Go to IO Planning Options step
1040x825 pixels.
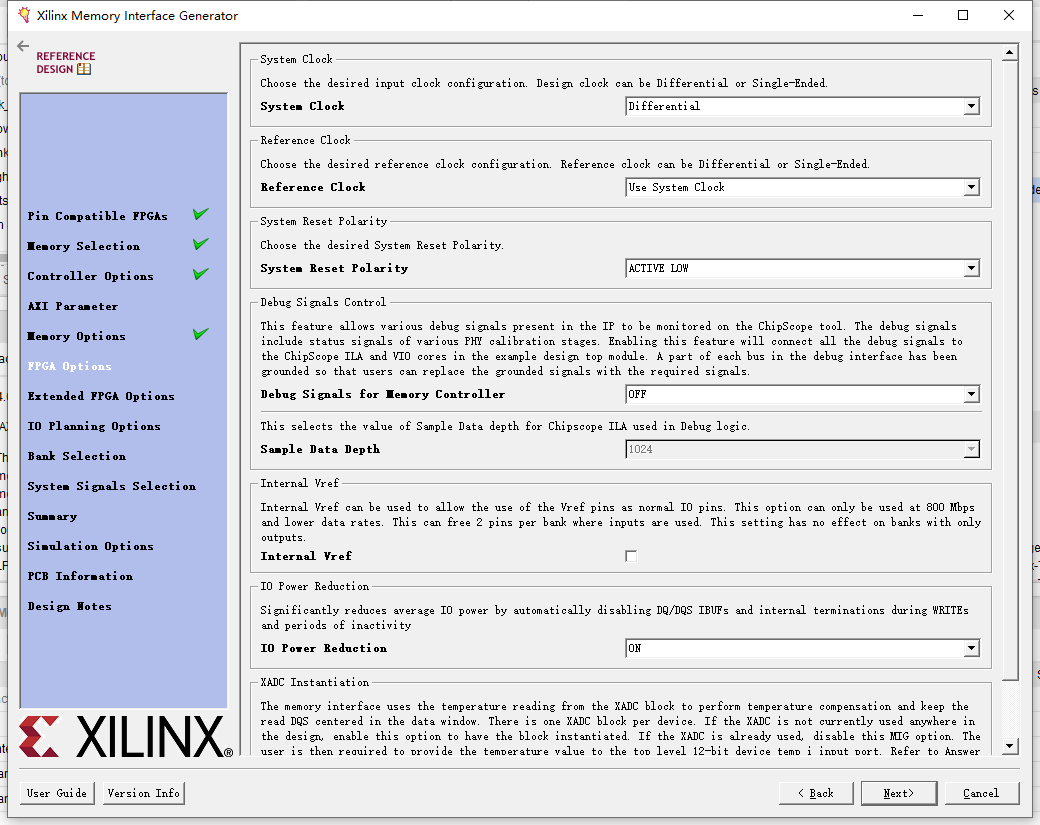94,426
